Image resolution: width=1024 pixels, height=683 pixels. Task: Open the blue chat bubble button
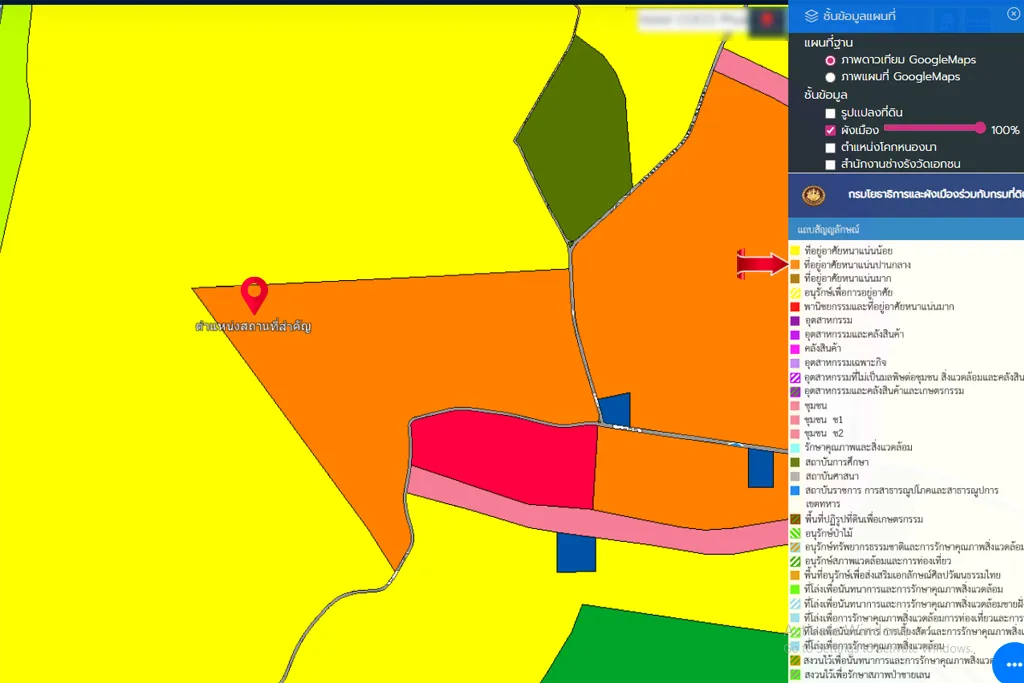tap(1010, 663)
